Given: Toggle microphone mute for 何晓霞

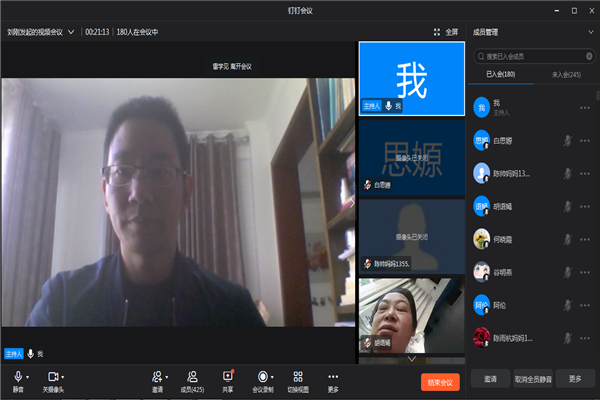Looking at the screenshot, I should click(568, 239).
